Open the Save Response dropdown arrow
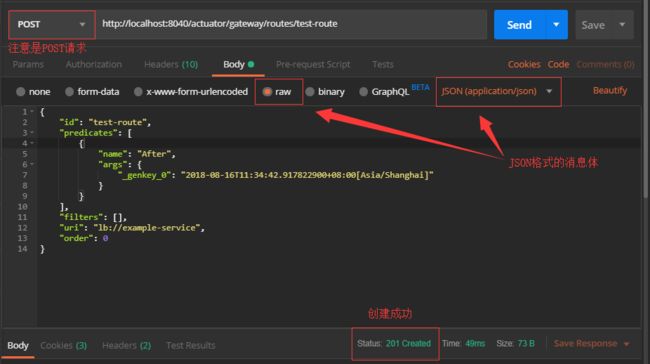 pos(626,344)
